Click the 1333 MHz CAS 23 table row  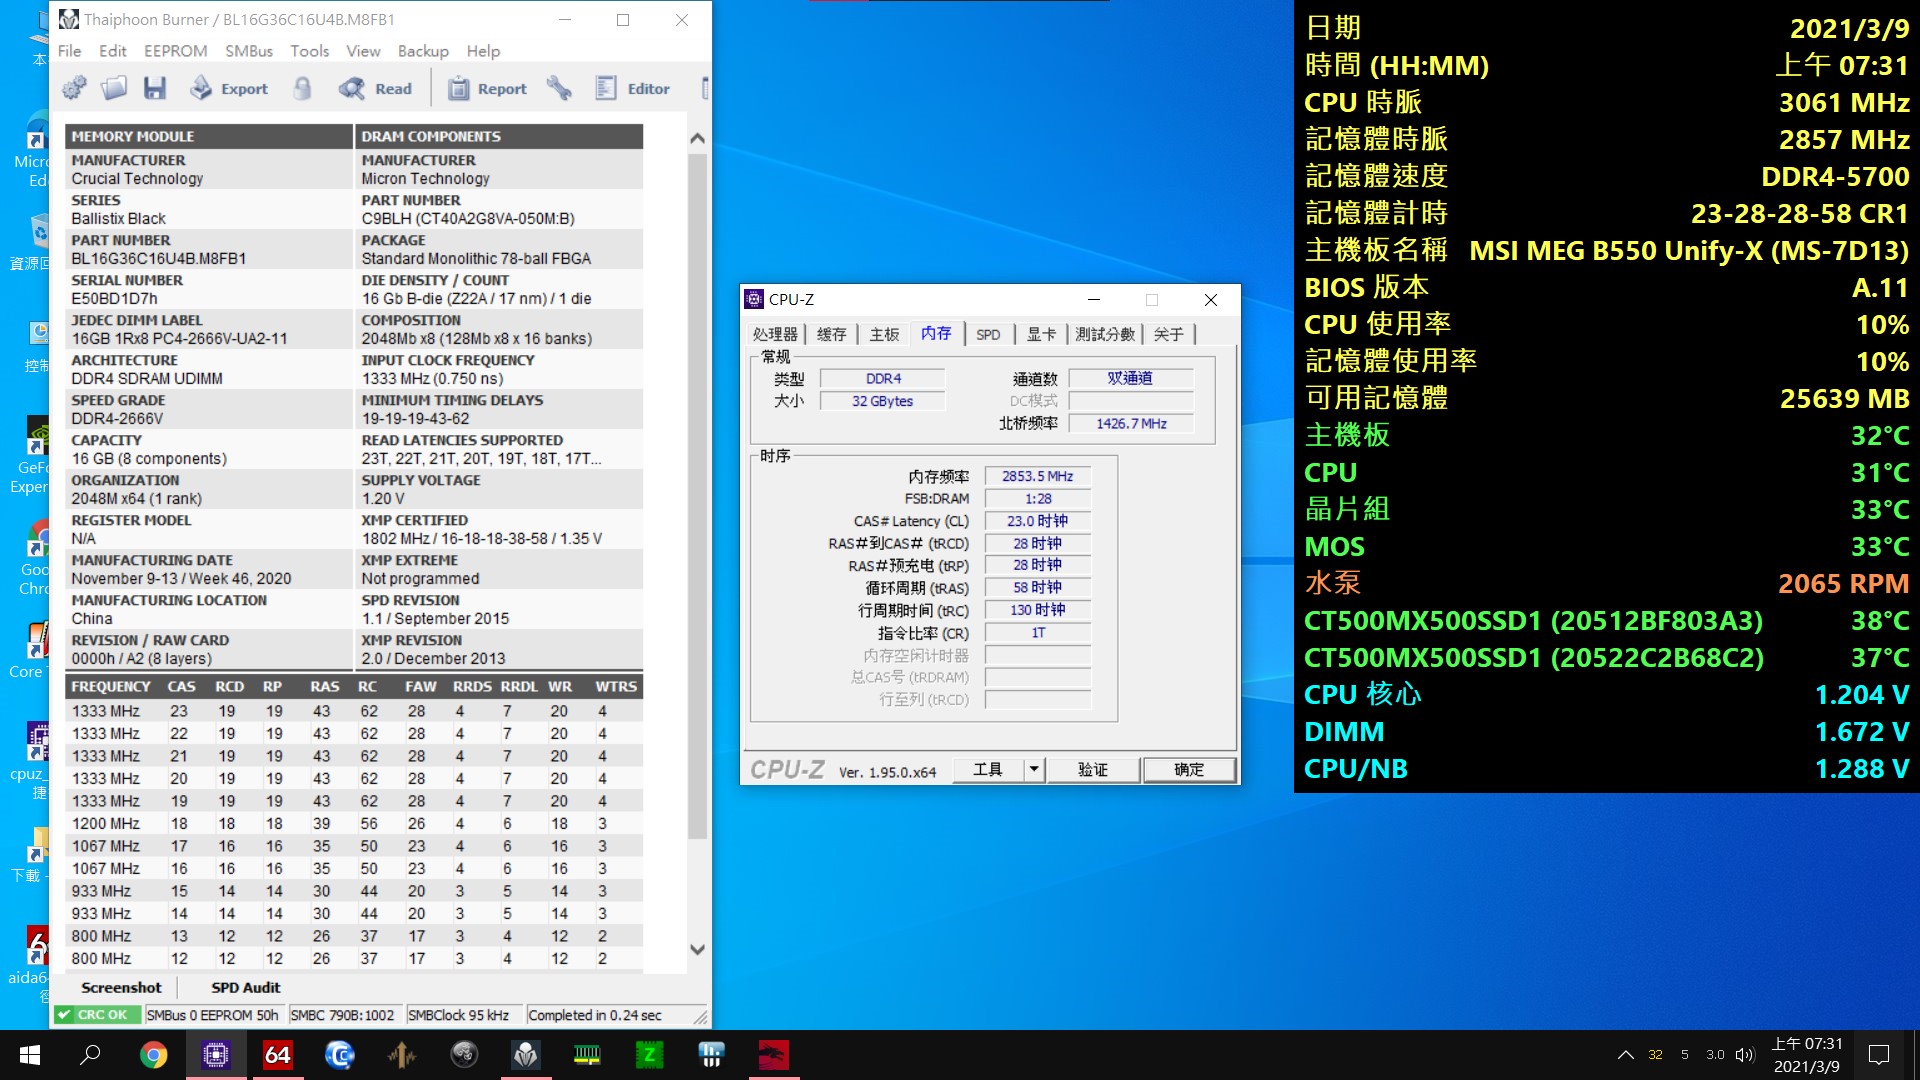354,711
